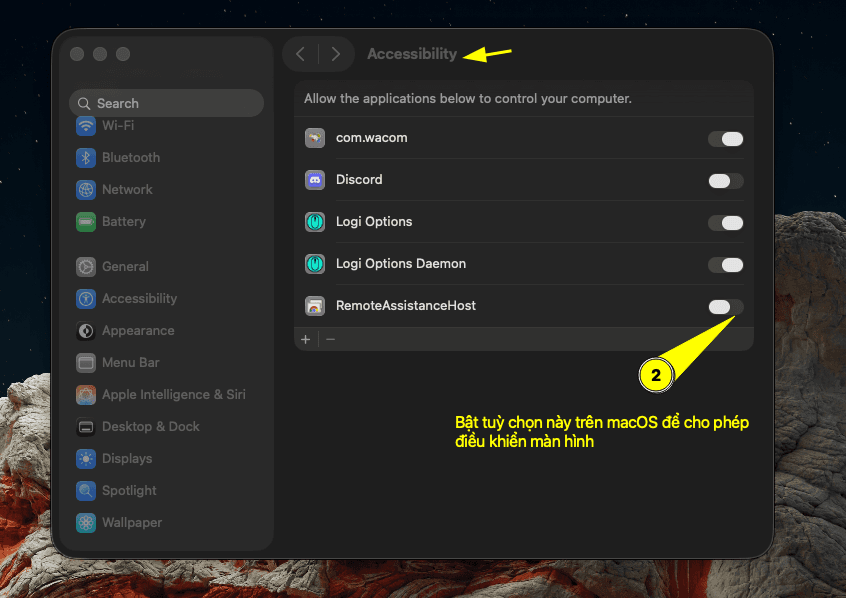Navigate back using the left chevron

[301, 53]
